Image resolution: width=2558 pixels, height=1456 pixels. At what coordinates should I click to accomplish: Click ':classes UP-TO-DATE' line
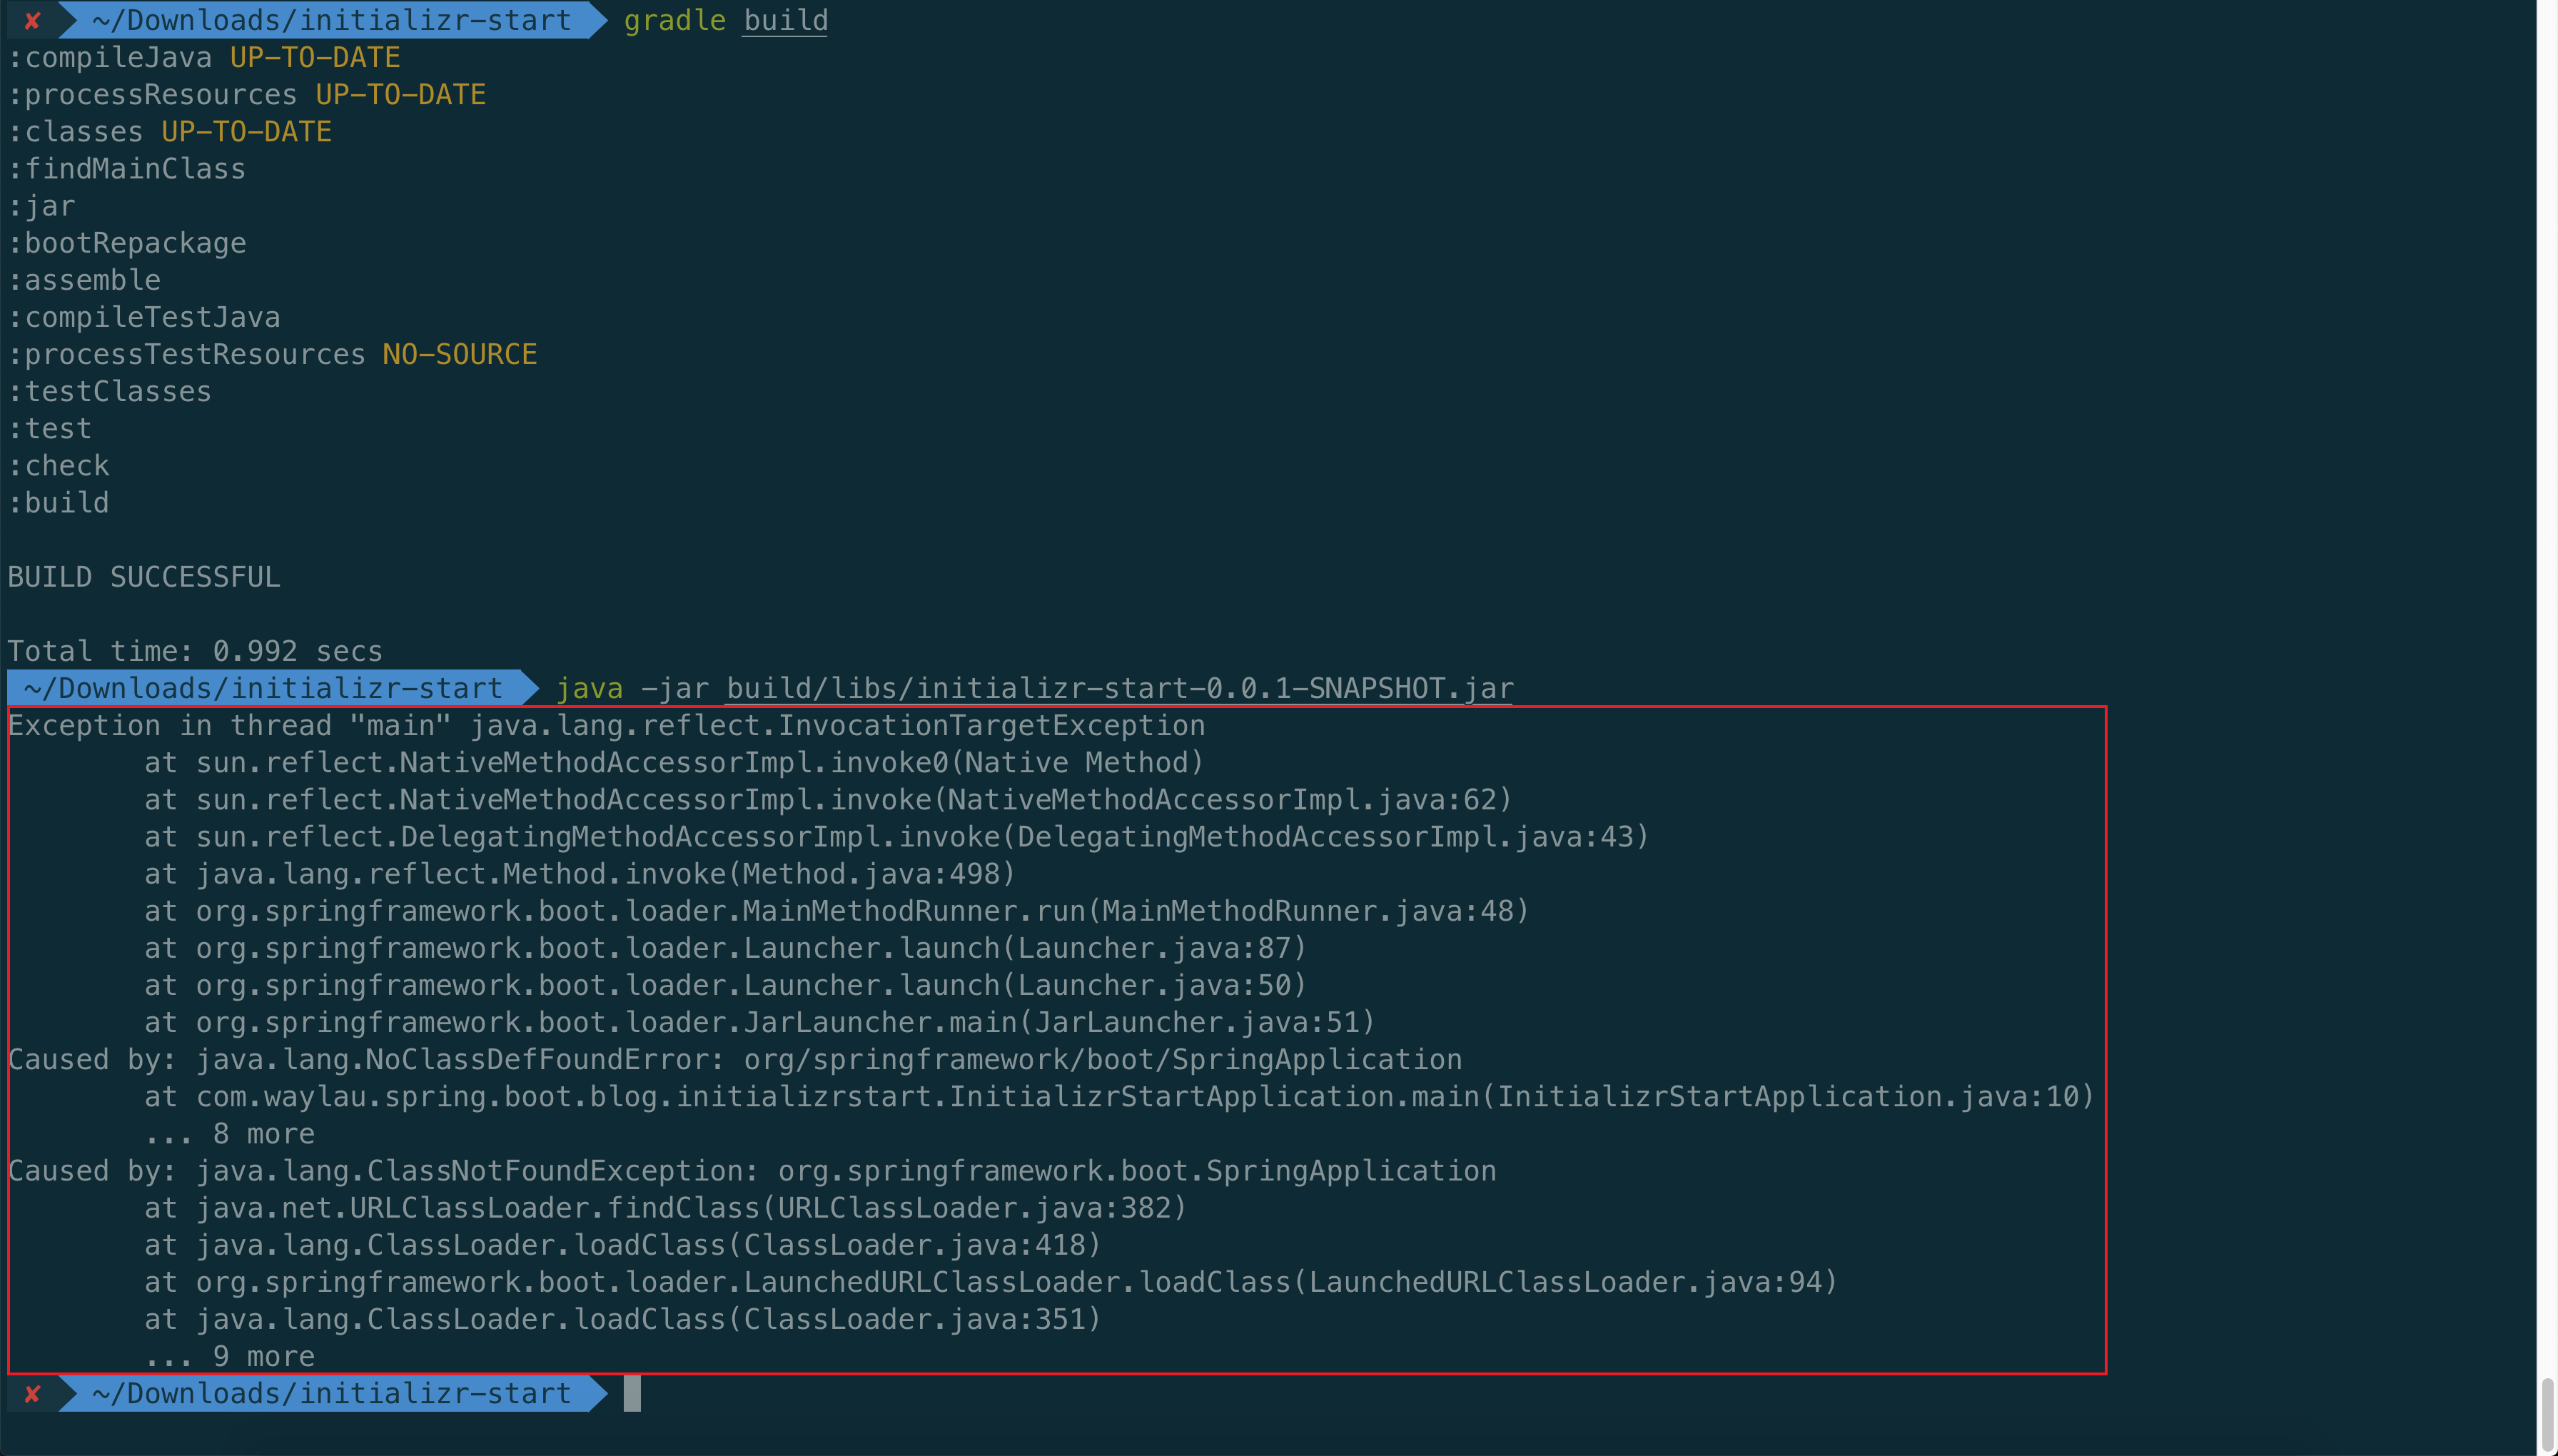170,131
